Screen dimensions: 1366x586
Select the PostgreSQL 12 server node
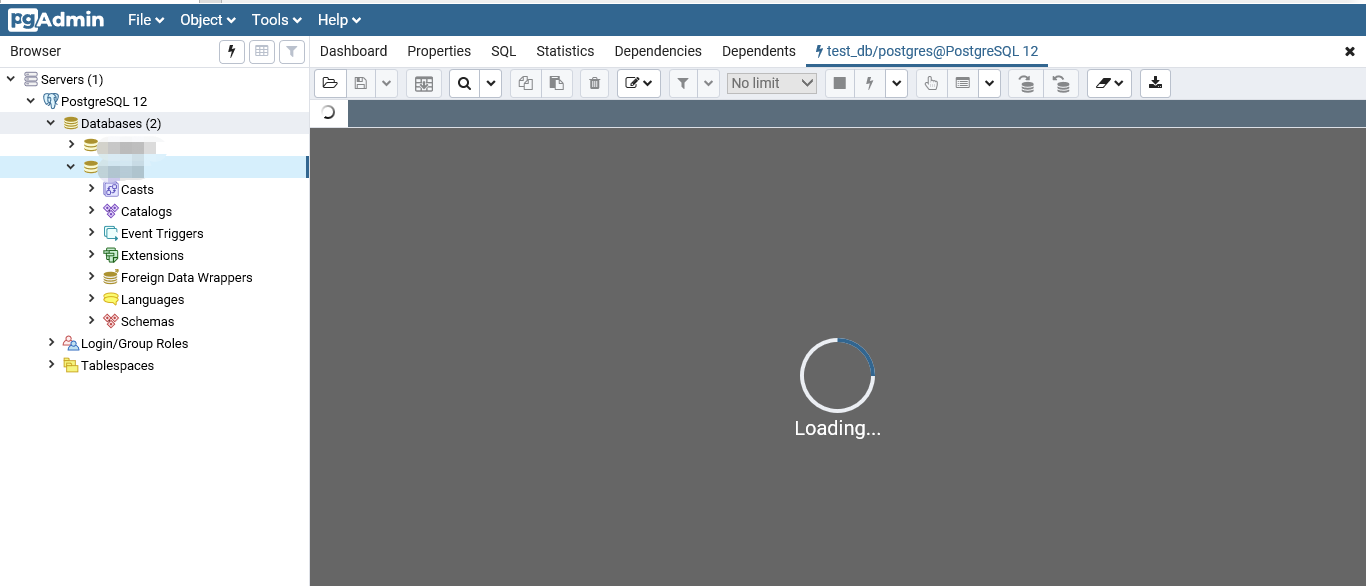pyautogui.click(x=104, y=101)
